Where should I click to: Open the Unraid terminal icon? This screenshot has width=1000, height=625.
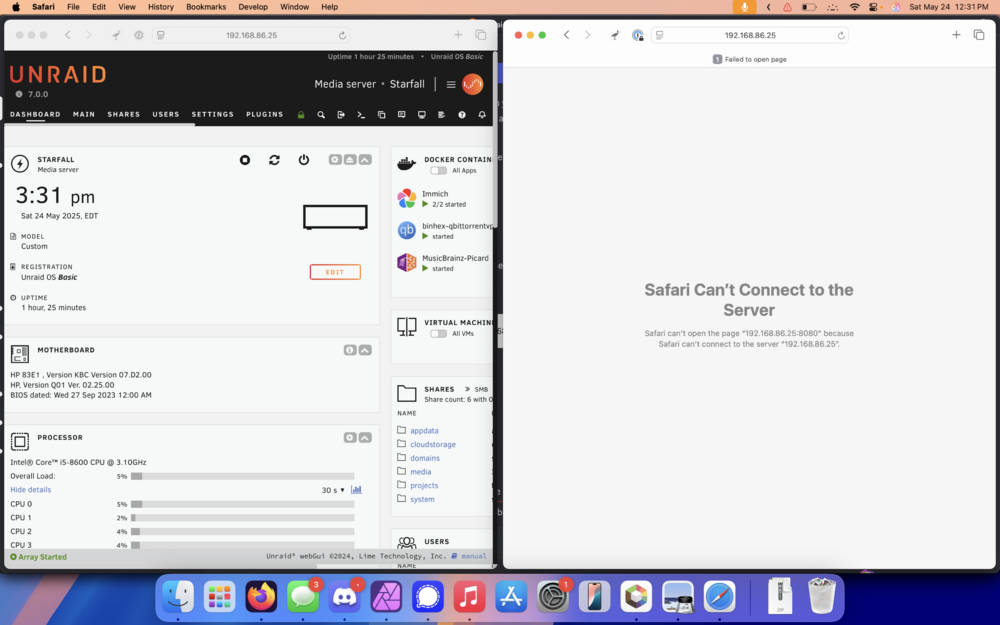[361, 115]
